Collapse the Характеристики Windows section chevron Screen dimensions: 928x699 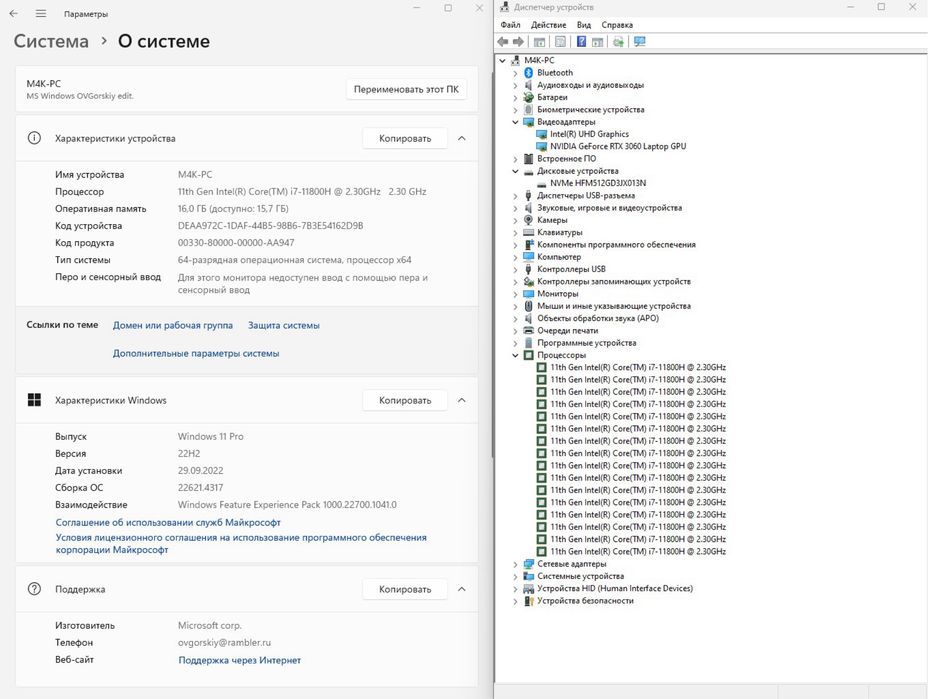[462, 400]
